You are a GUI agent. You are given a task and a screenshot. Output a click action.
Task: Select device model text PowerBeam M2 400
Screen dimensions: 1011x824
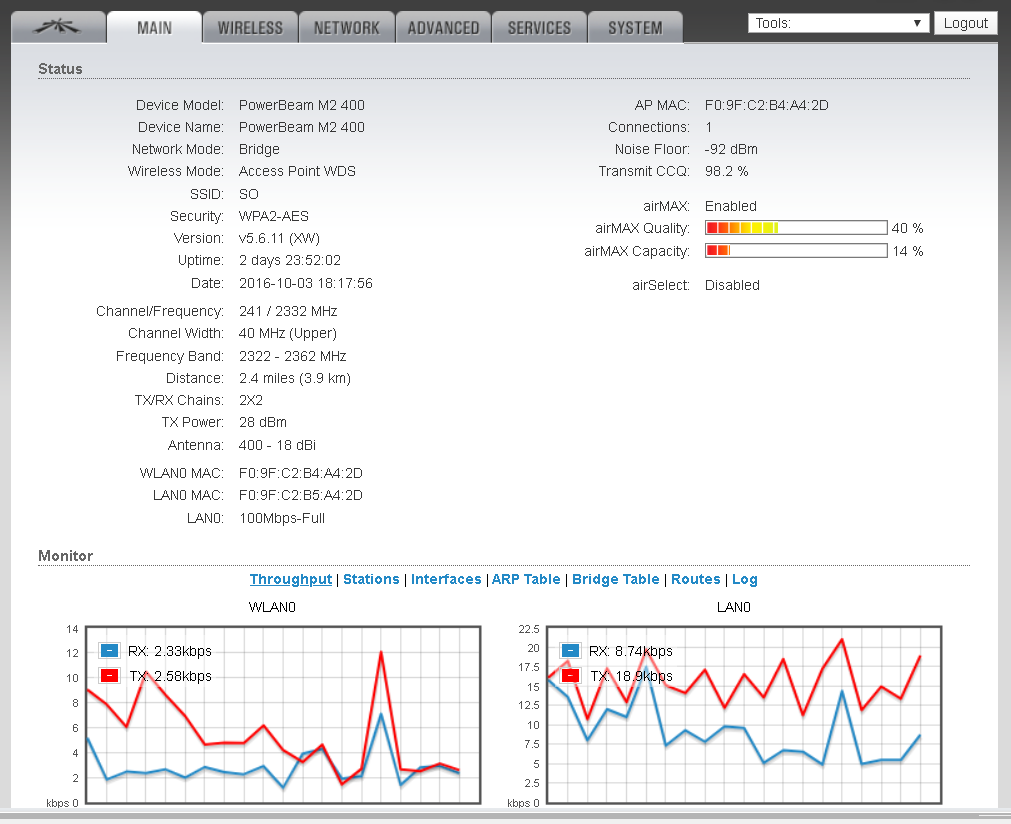click(x=302, y=105)
